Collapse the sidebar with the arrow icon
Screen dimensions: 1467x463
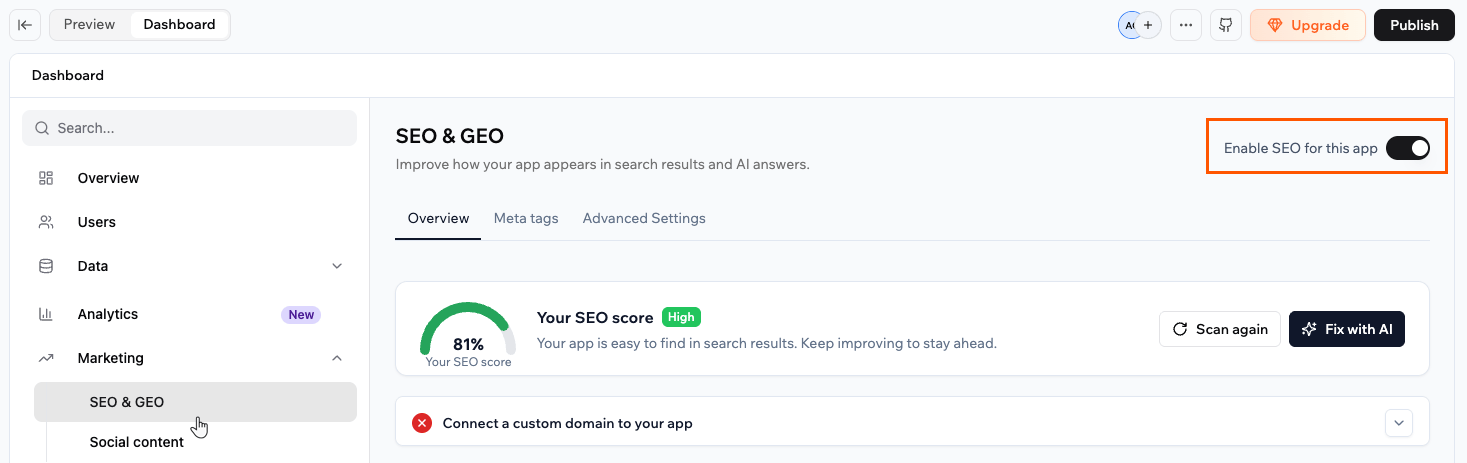pyautogui.click(x=25, y=25)
